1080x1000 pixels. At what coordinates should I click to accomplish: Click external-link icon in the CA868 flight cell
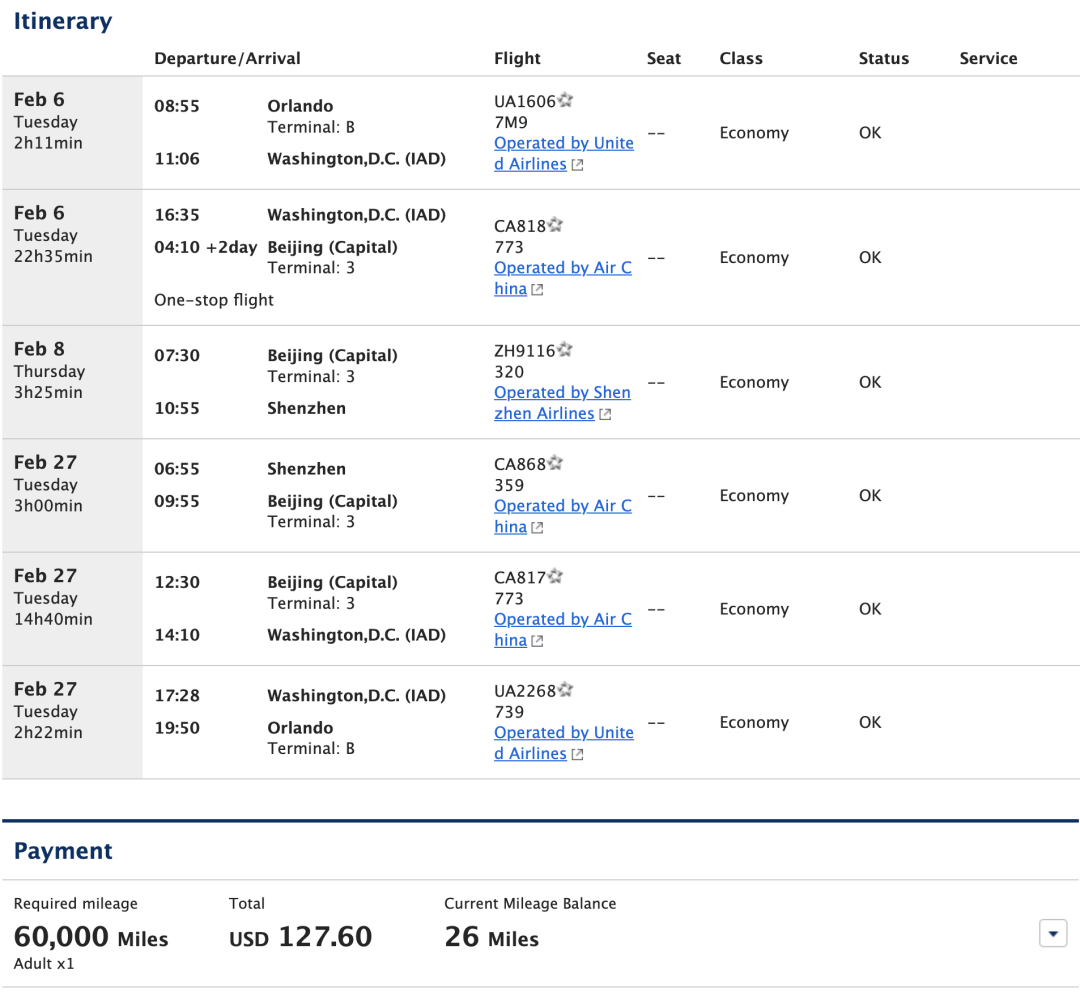537,528
